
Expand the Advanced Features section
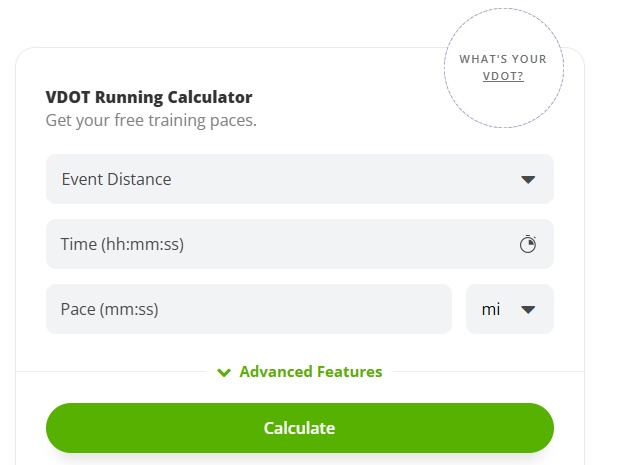click(300, 372)
